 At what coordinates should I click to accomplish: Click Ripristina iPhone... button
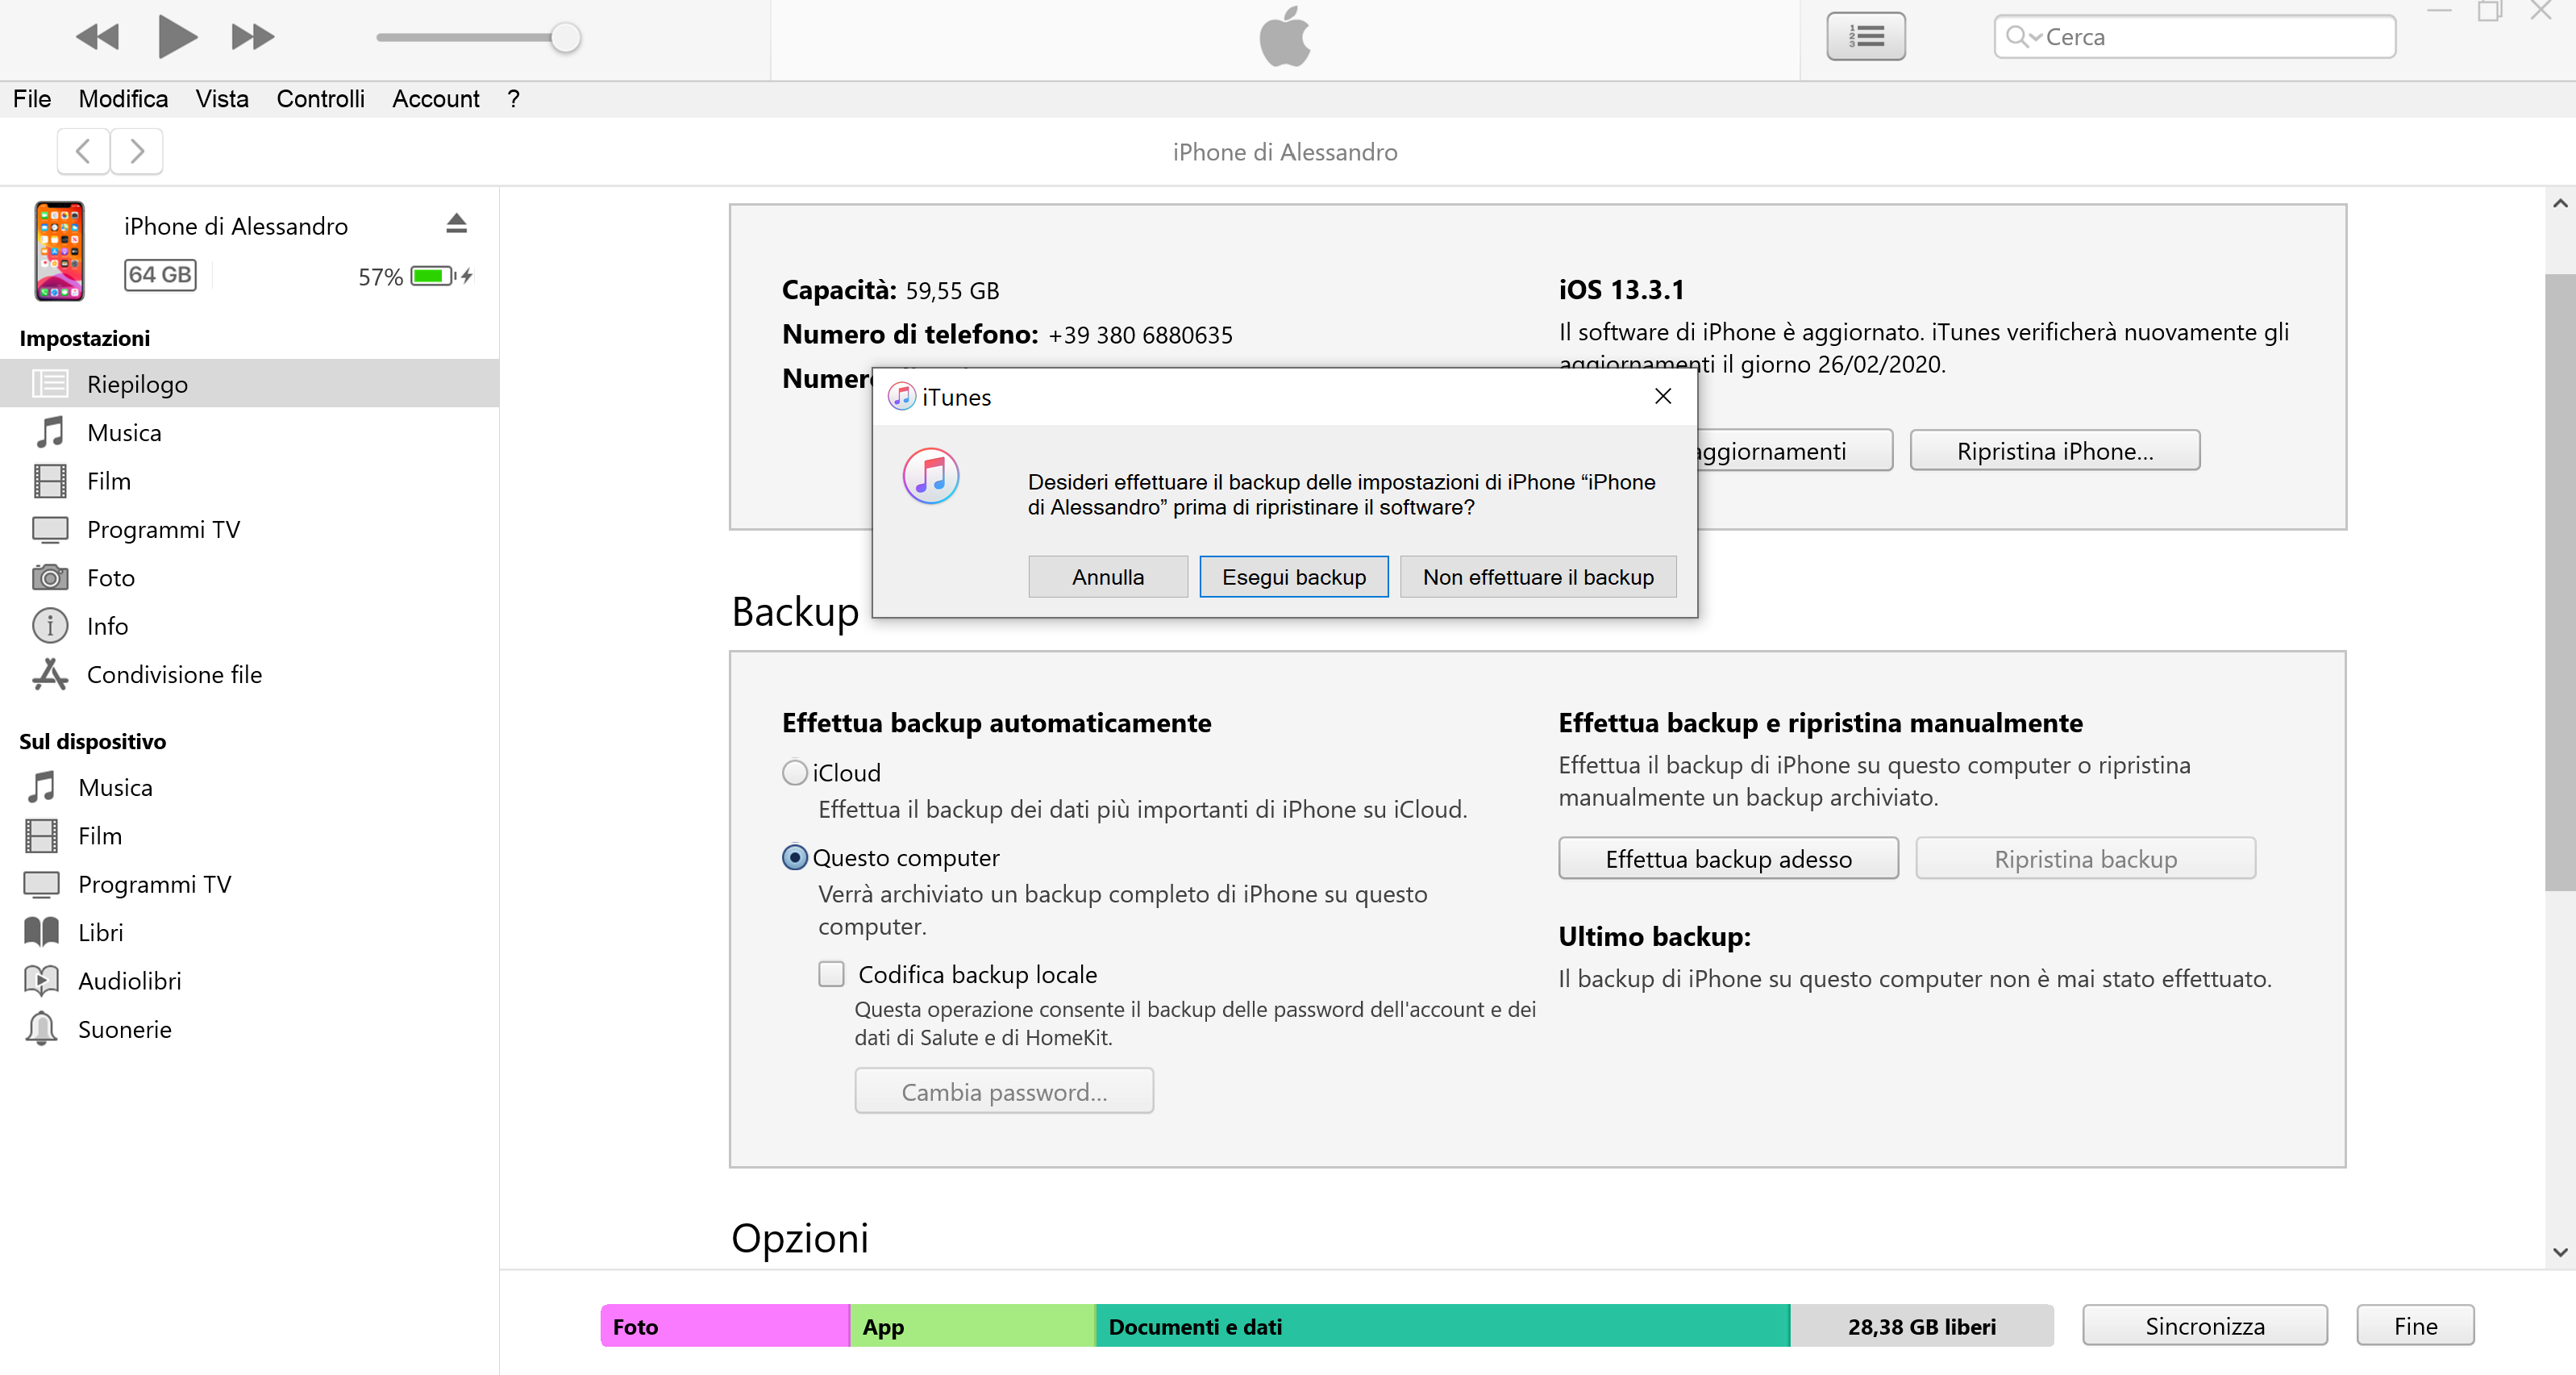click(2055, 451)
